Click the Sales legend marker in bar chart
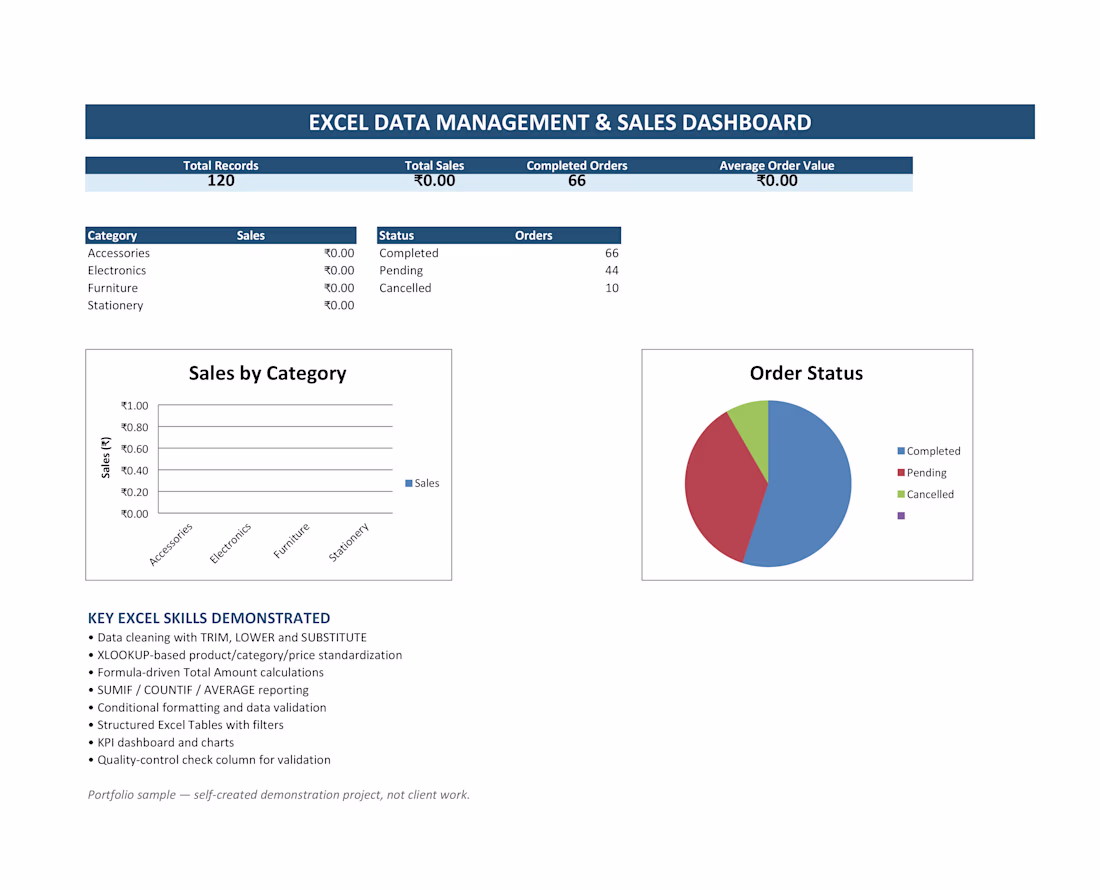1100x890 pixels. (408, 483)
